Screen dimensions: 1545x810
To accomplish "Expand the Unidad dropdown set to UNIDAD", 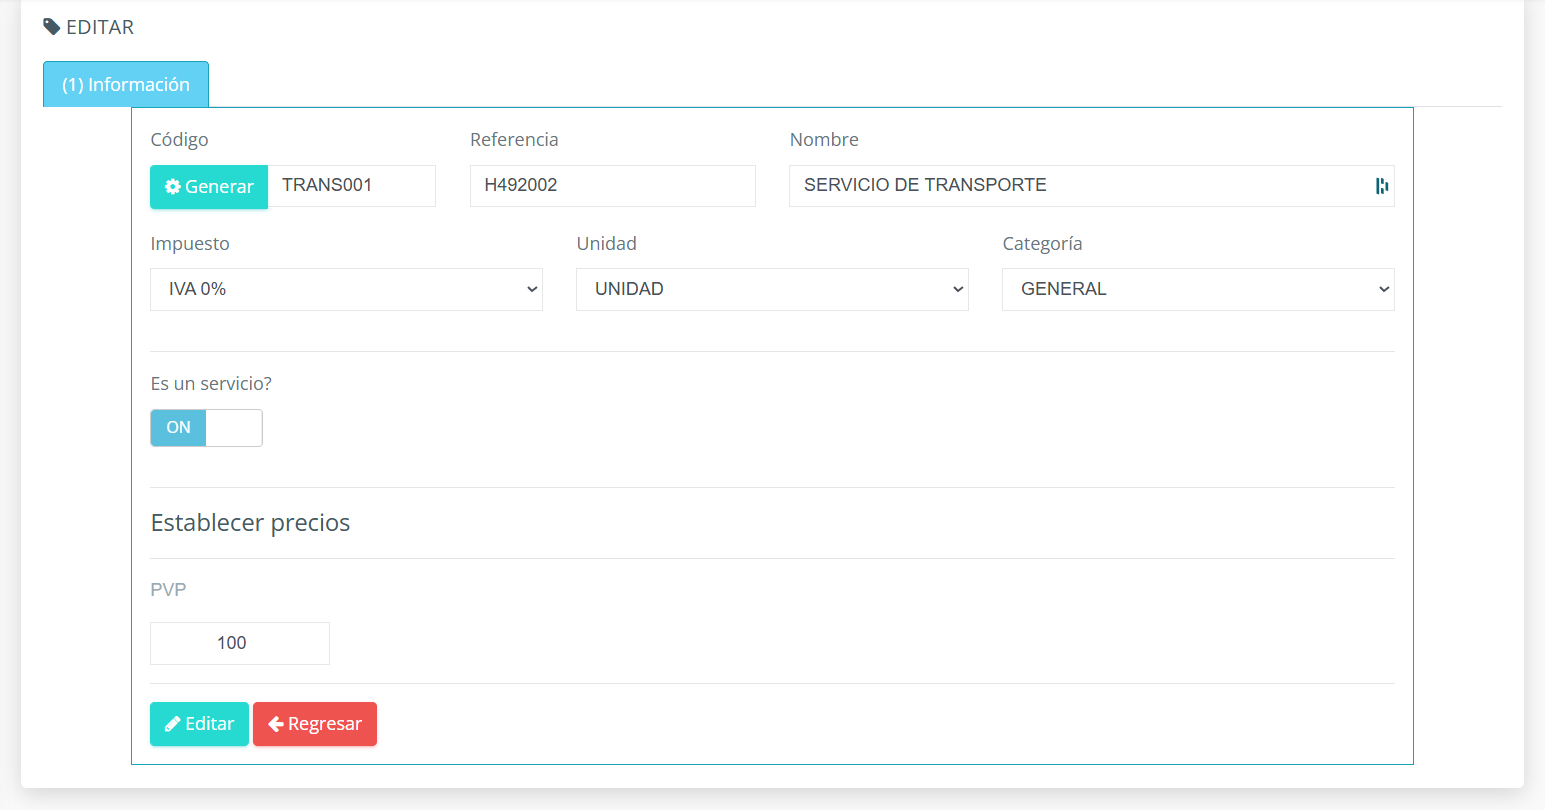I will 772,289.
